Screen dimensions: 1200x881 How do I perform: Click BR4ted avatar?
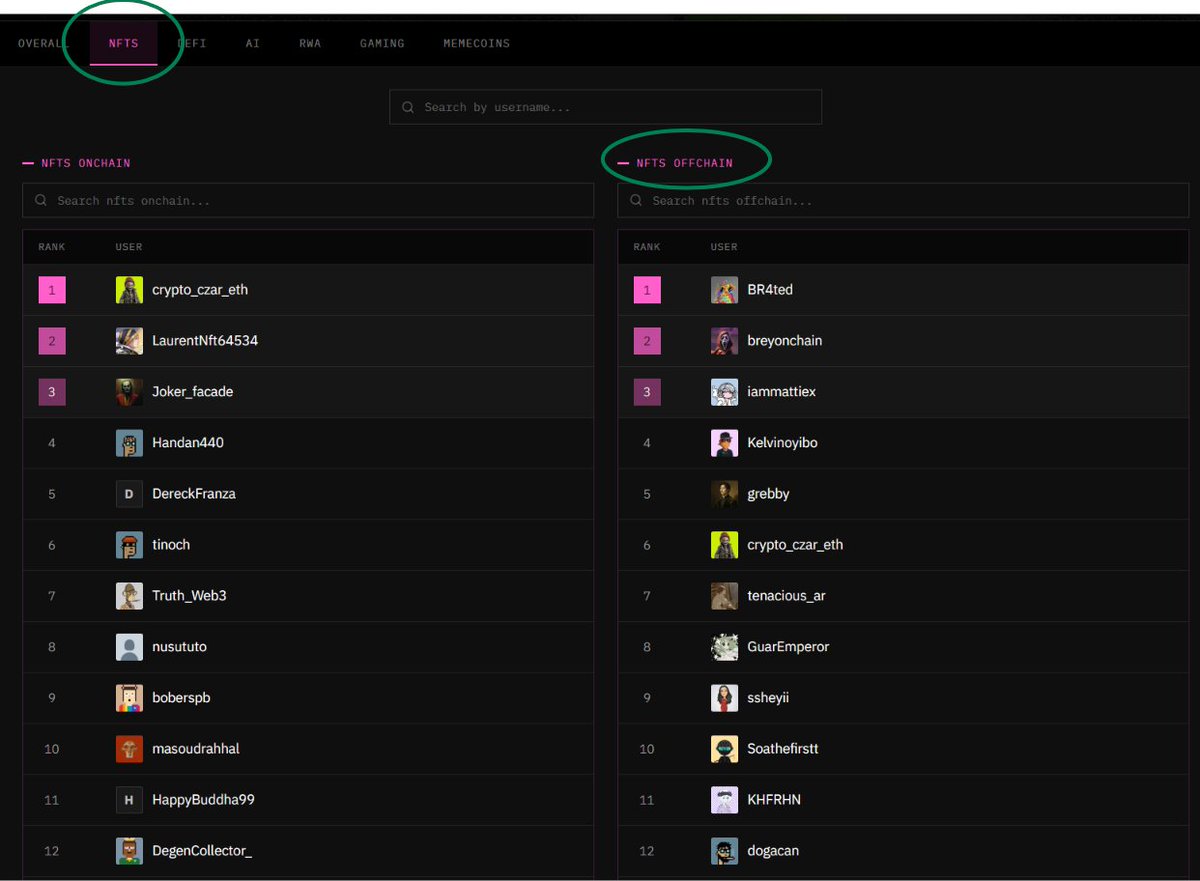pyautogui.click(x=724, y=290)
